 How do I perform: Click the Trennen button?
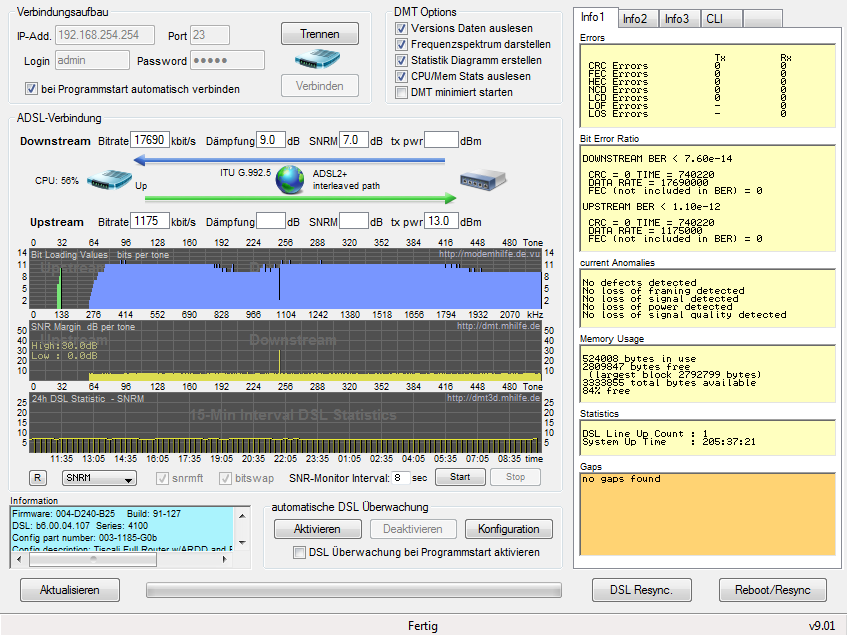tap(320, 34)
